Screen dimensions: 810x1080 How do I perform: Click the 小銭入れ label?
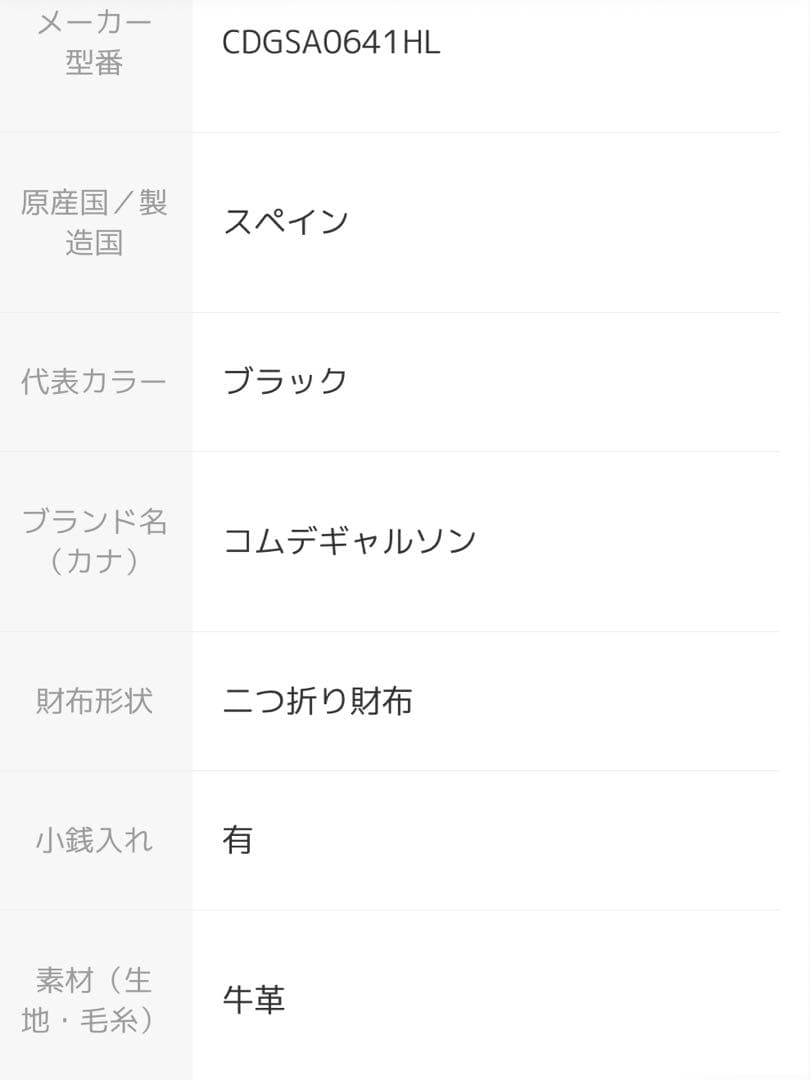coord(94,840)
